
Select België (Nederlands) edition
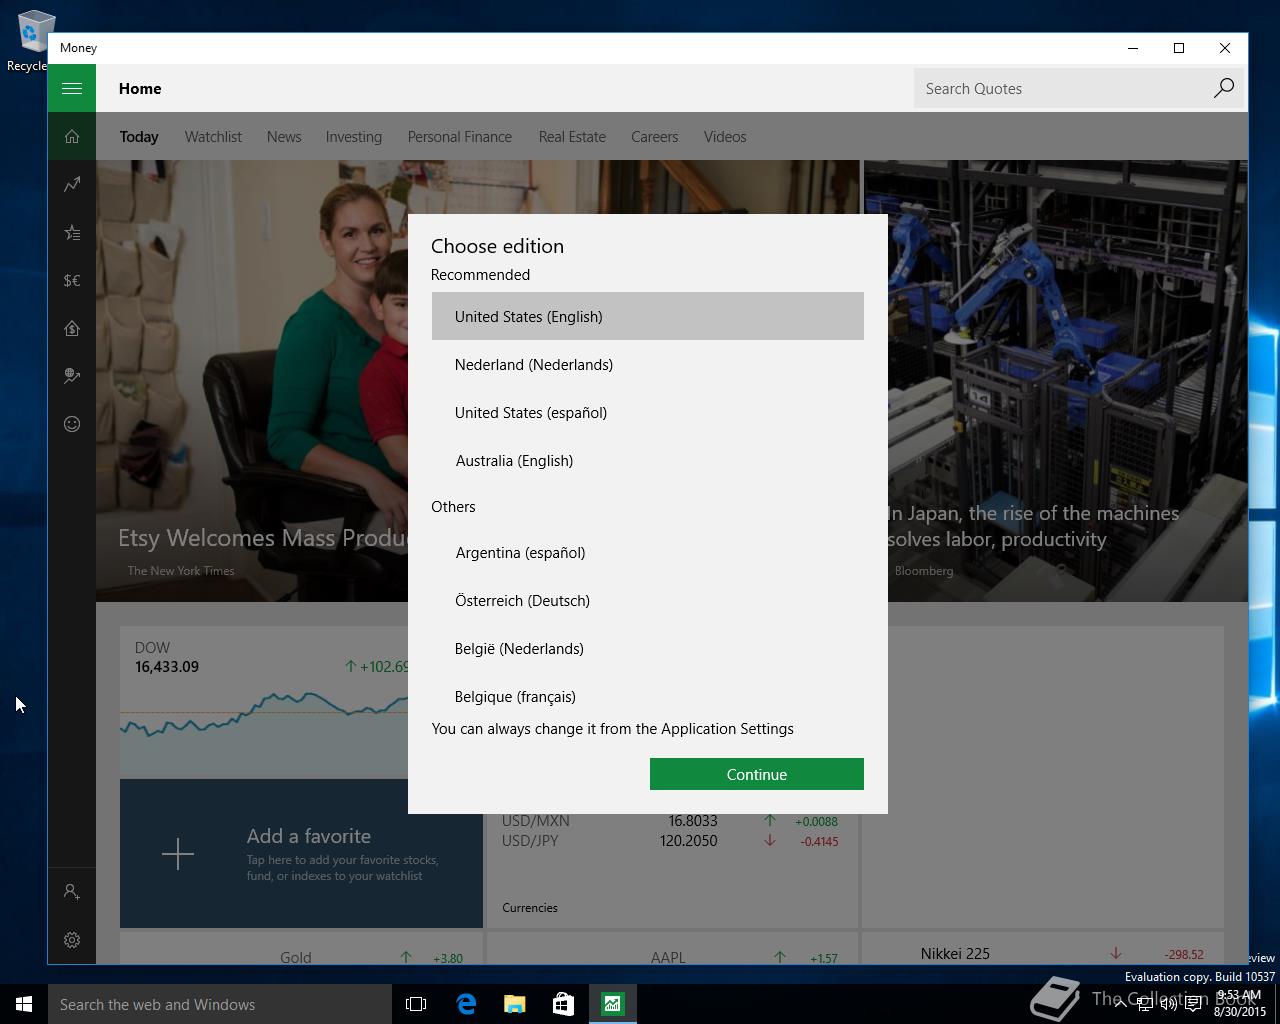[648, 648]
